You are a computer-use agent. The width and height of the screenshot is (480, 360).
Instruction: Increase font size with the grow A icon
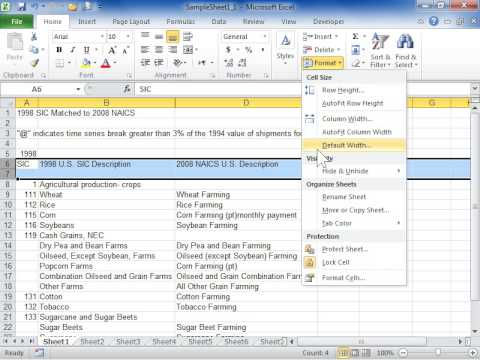pyautogui.click(x=112, y=50)
